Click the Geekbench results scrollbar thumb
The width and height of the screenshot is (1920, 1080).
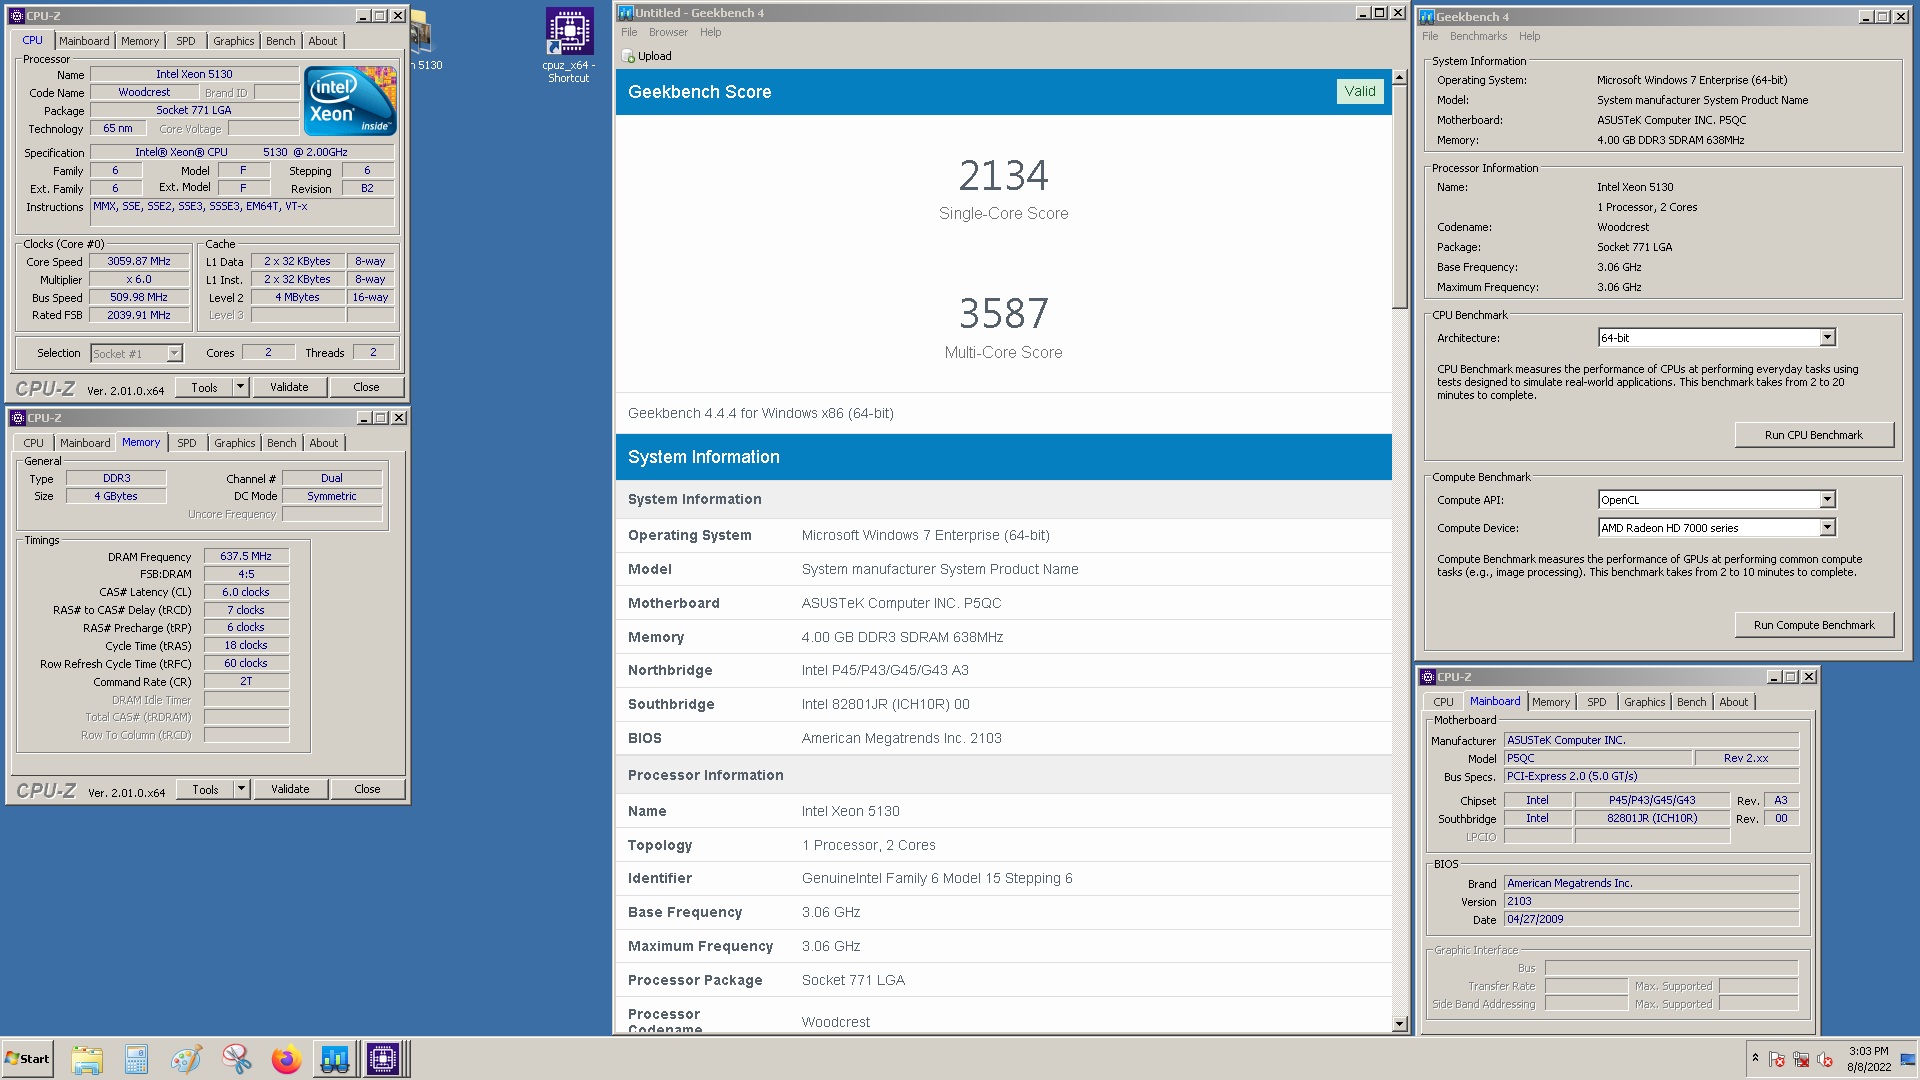[1400, 197]
